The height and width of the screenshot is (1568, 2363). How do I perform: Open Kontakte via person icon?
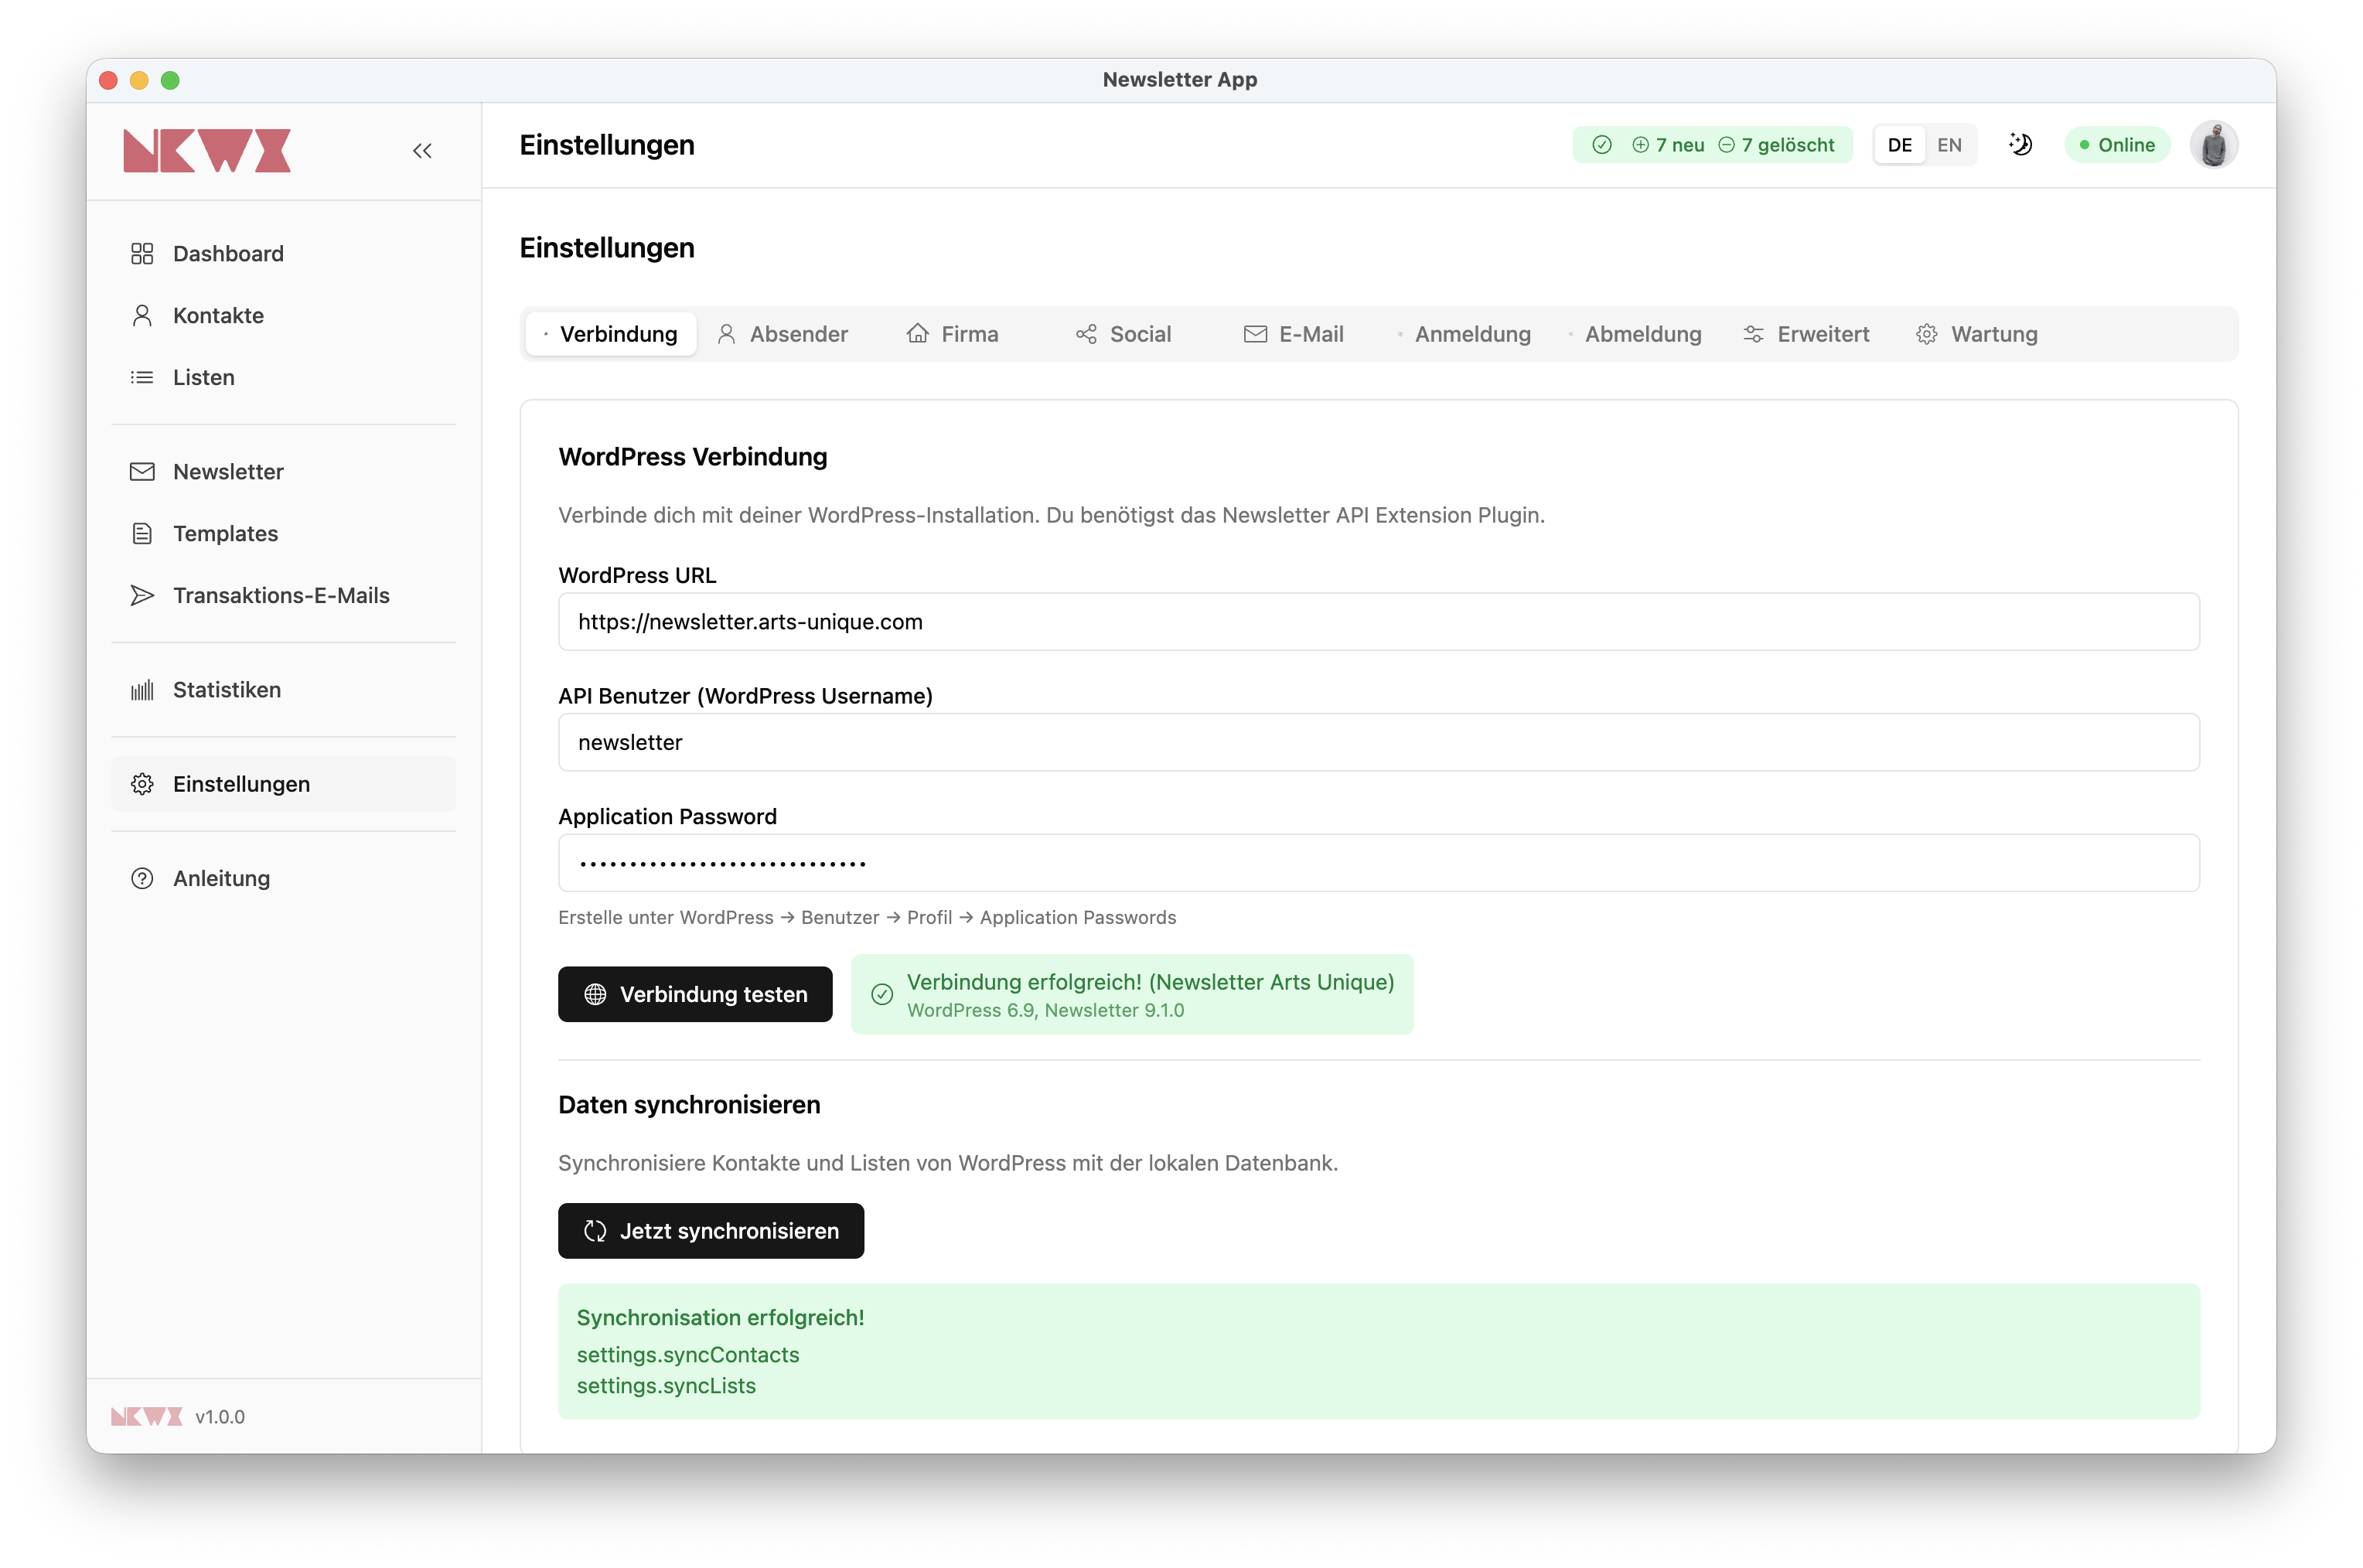pos(142,316)
